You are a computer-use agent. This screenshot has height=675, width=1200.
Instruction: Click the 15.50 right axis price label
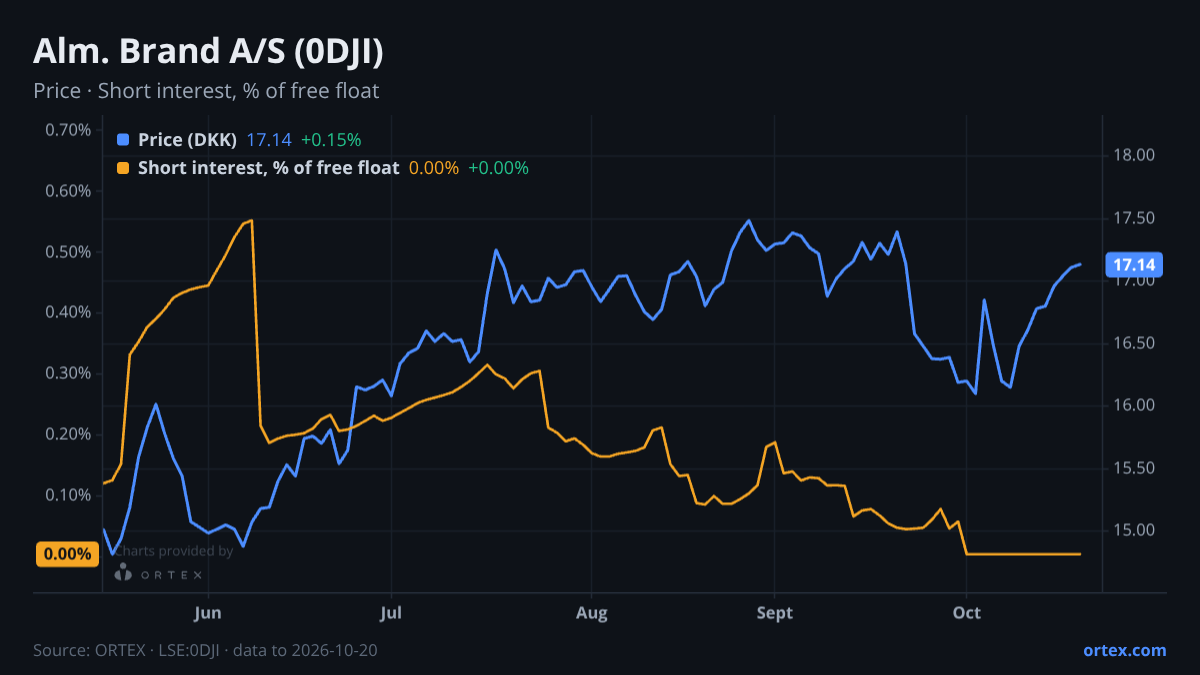[1134, 468]
